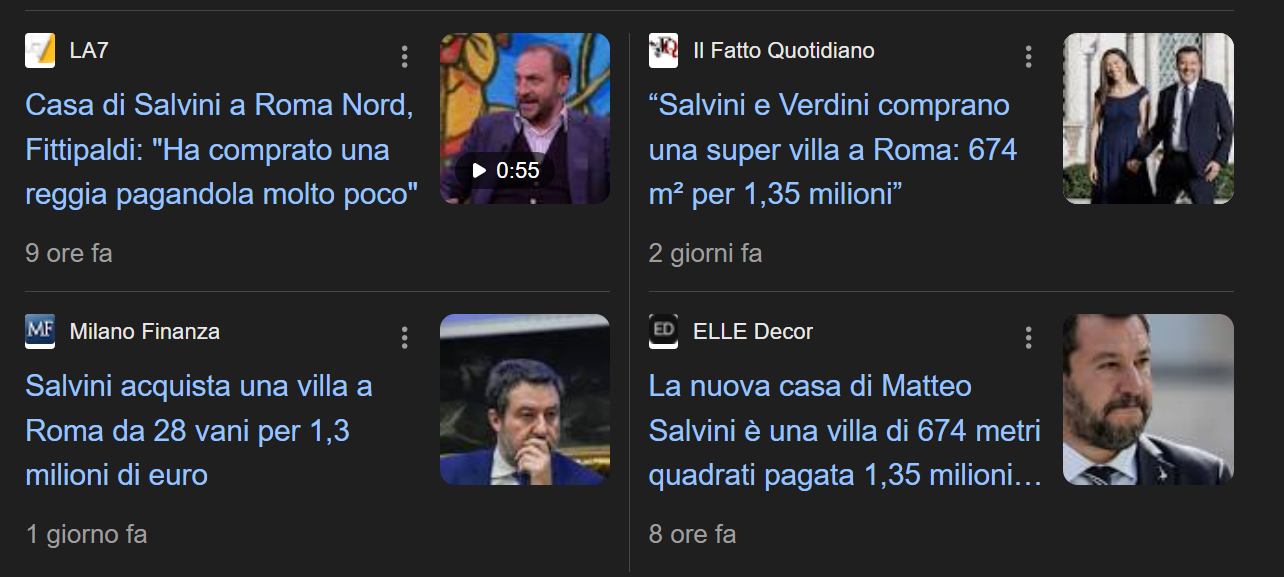
Task: Click the ELLE Decor ED favicon
Action: [663, 331]
